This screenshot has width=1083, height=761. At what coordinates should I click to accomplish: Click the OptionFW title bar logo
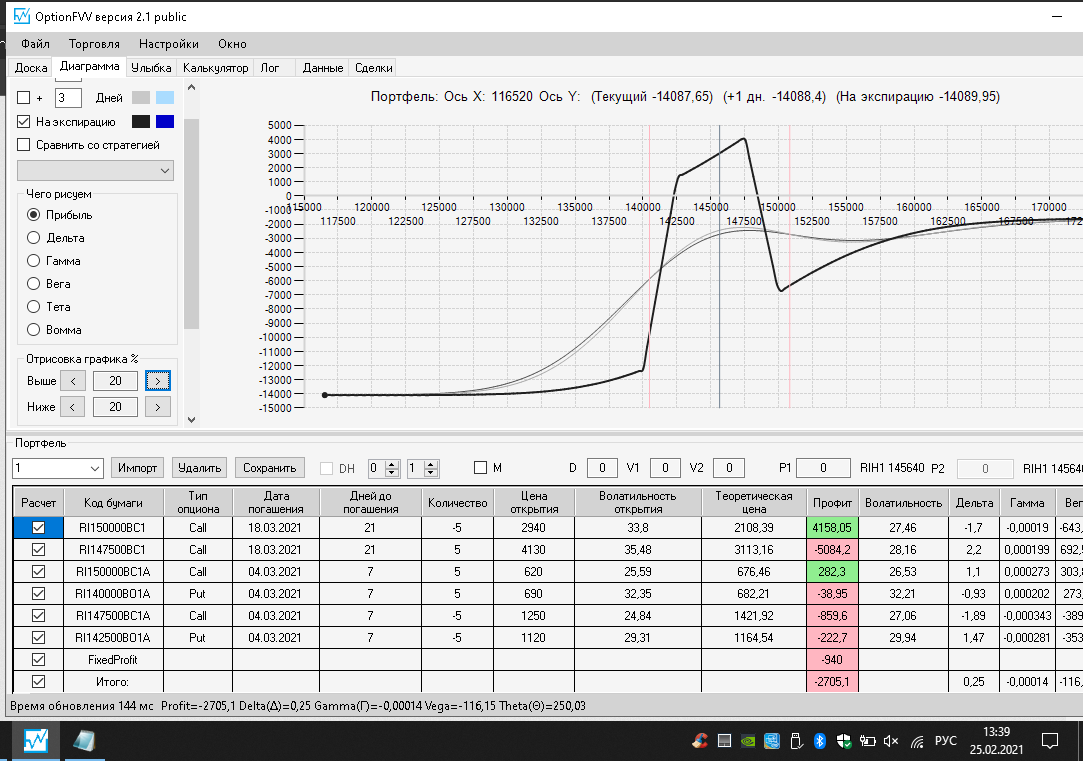(21, 16)
